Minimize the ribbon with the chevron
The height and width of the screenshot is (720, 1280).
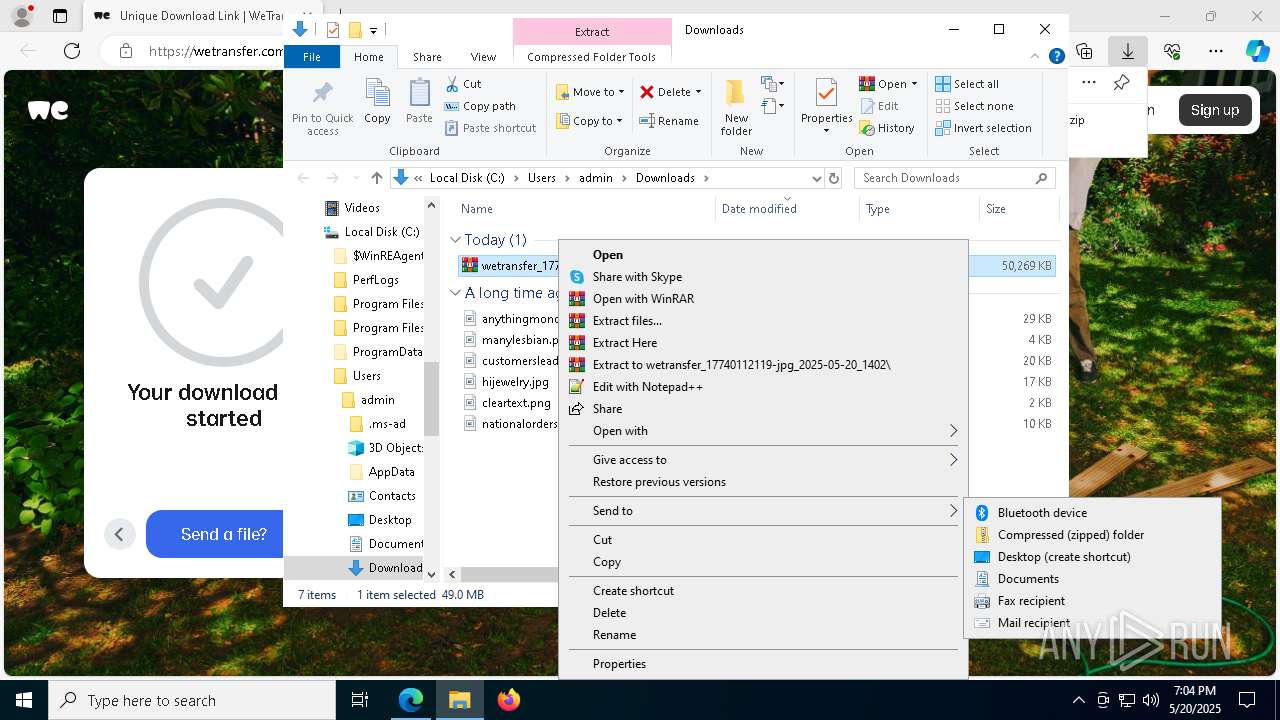click(1036, 57)
